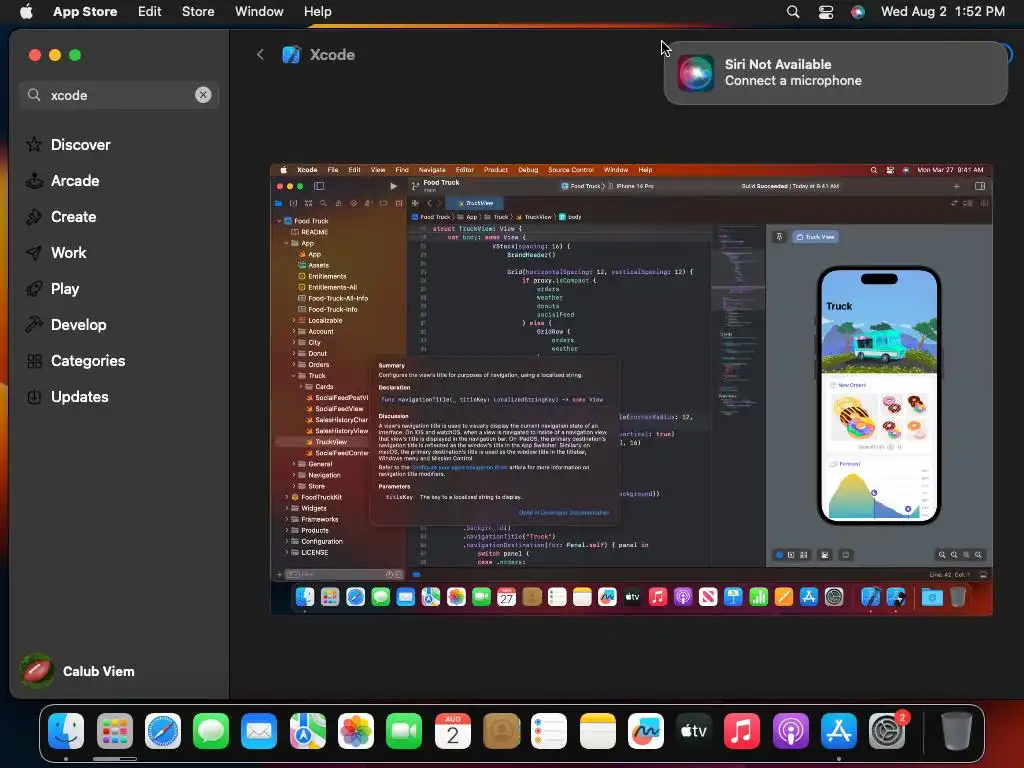This screenshot has width=1024, height=768.
Task: Activate Siri from the menu bar
Action: 857,11
